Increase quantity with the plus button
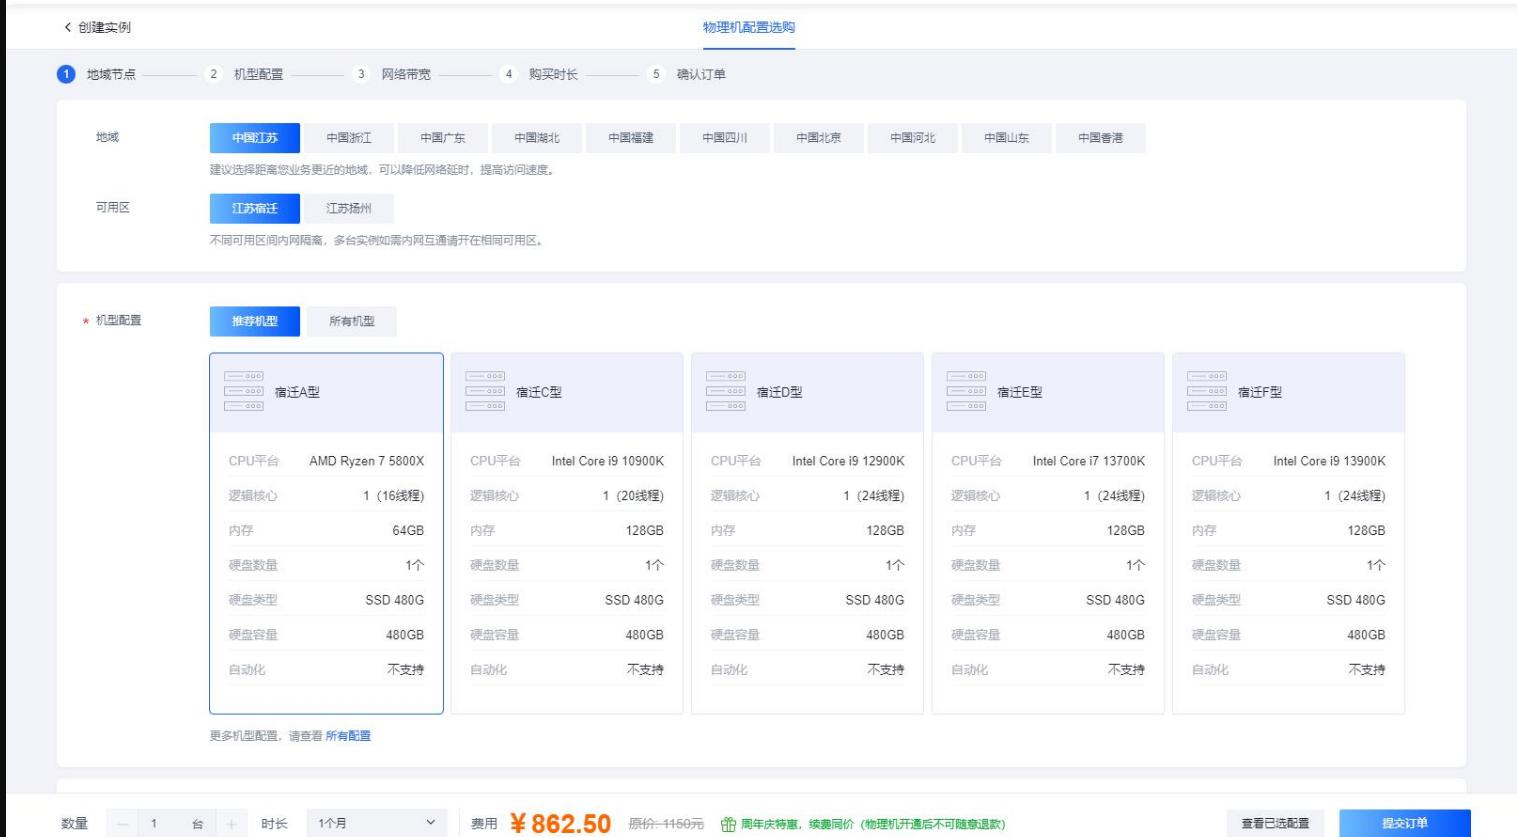 pyautogui.click(x=231, y=824)
